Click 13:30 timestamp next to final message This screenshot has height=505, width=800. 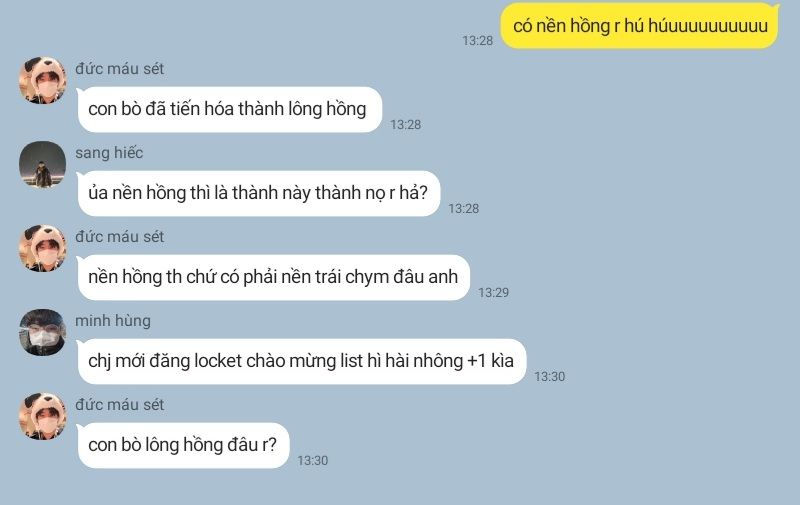point(313,461)
